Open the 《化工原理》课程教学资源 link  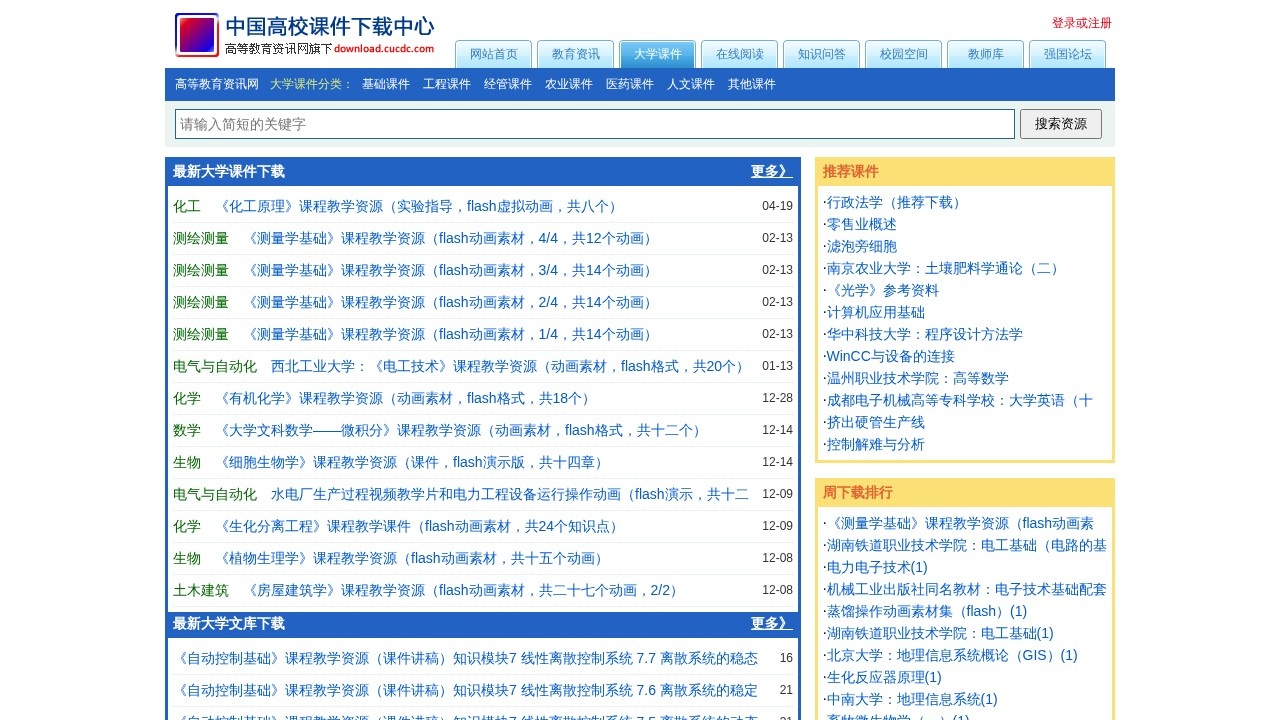[x=419, y=206]
